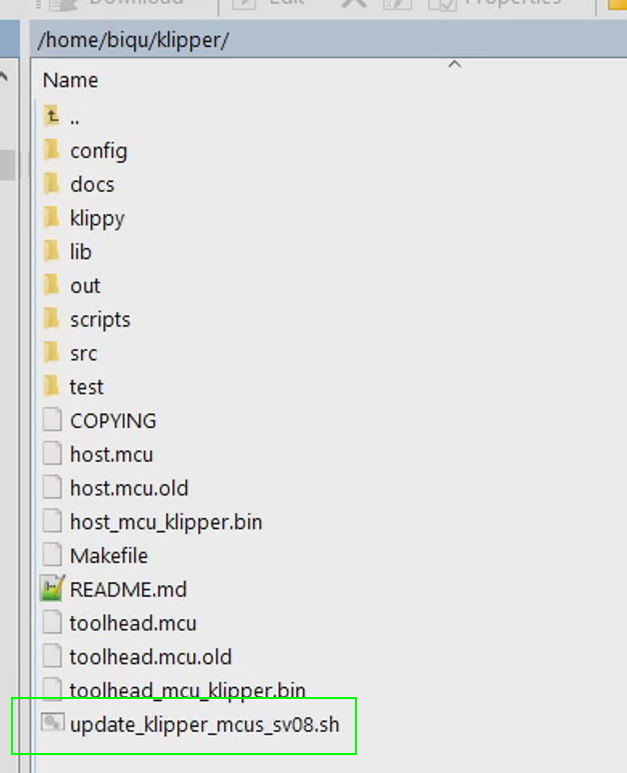
Task: Select the src folder entry
Action: click(83, 353)
